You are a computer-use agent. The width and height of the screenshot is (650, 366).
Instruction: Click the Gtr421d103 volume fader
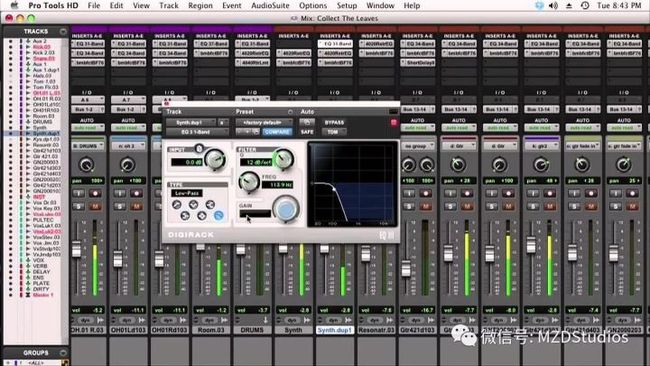pos(406,269)
